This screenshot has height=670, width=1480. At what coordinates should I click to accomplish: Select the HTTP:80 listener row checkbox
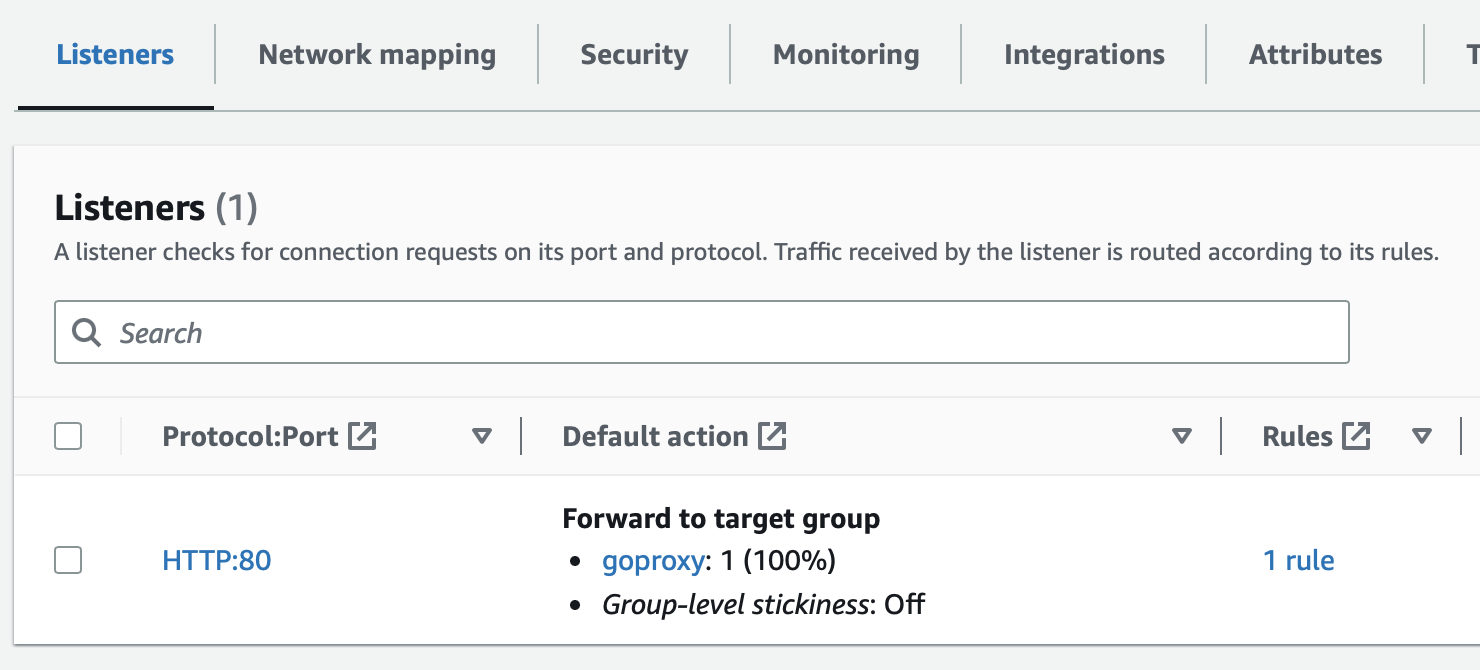click(x=68, y=560)
